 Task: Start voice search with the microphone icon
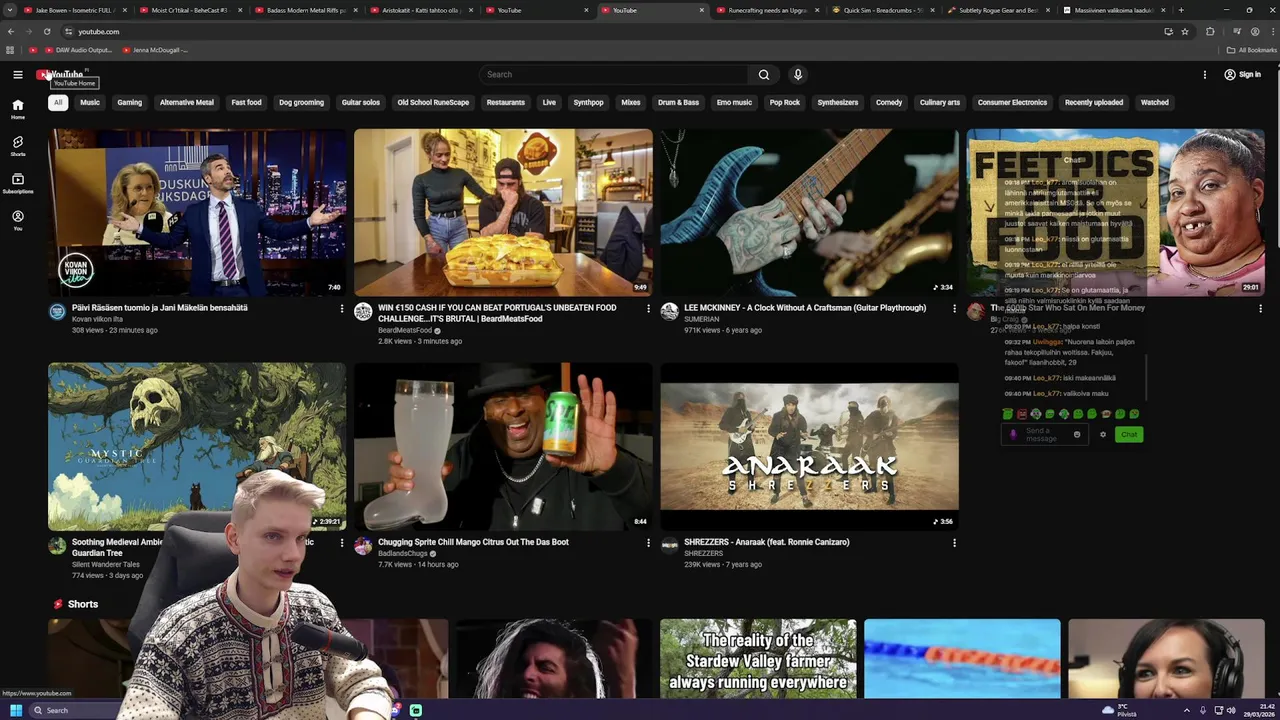pyautogui.click(x=798, y=74)
